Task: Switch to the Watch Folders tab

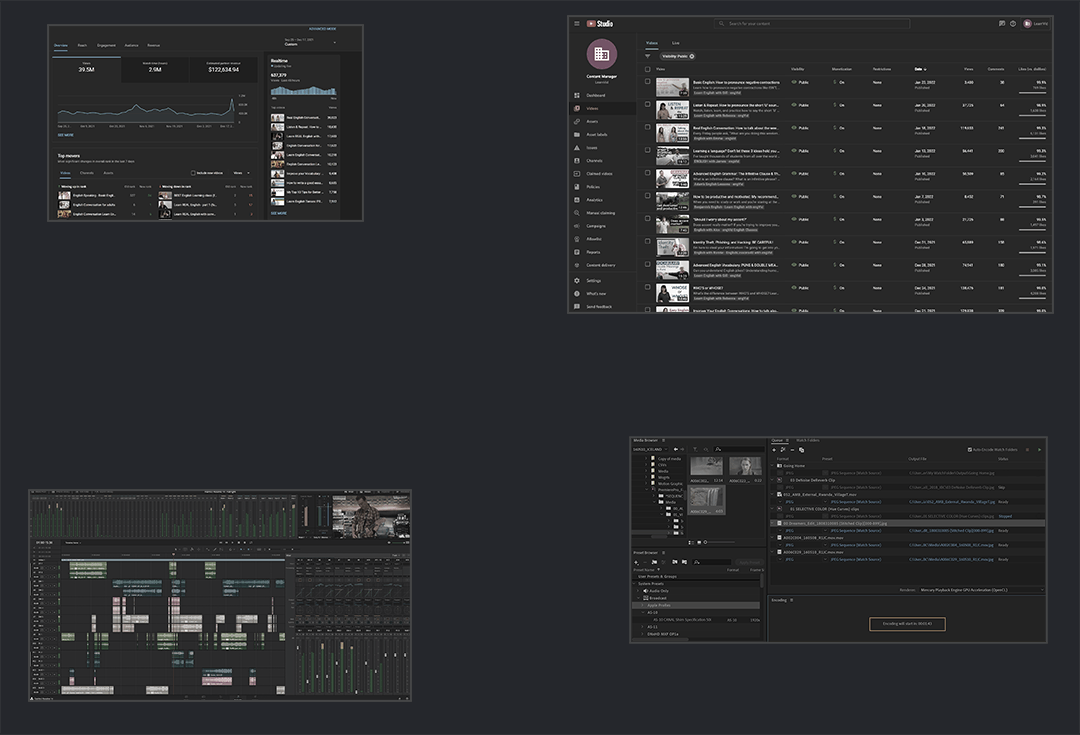Action: [x=807, y=440]
